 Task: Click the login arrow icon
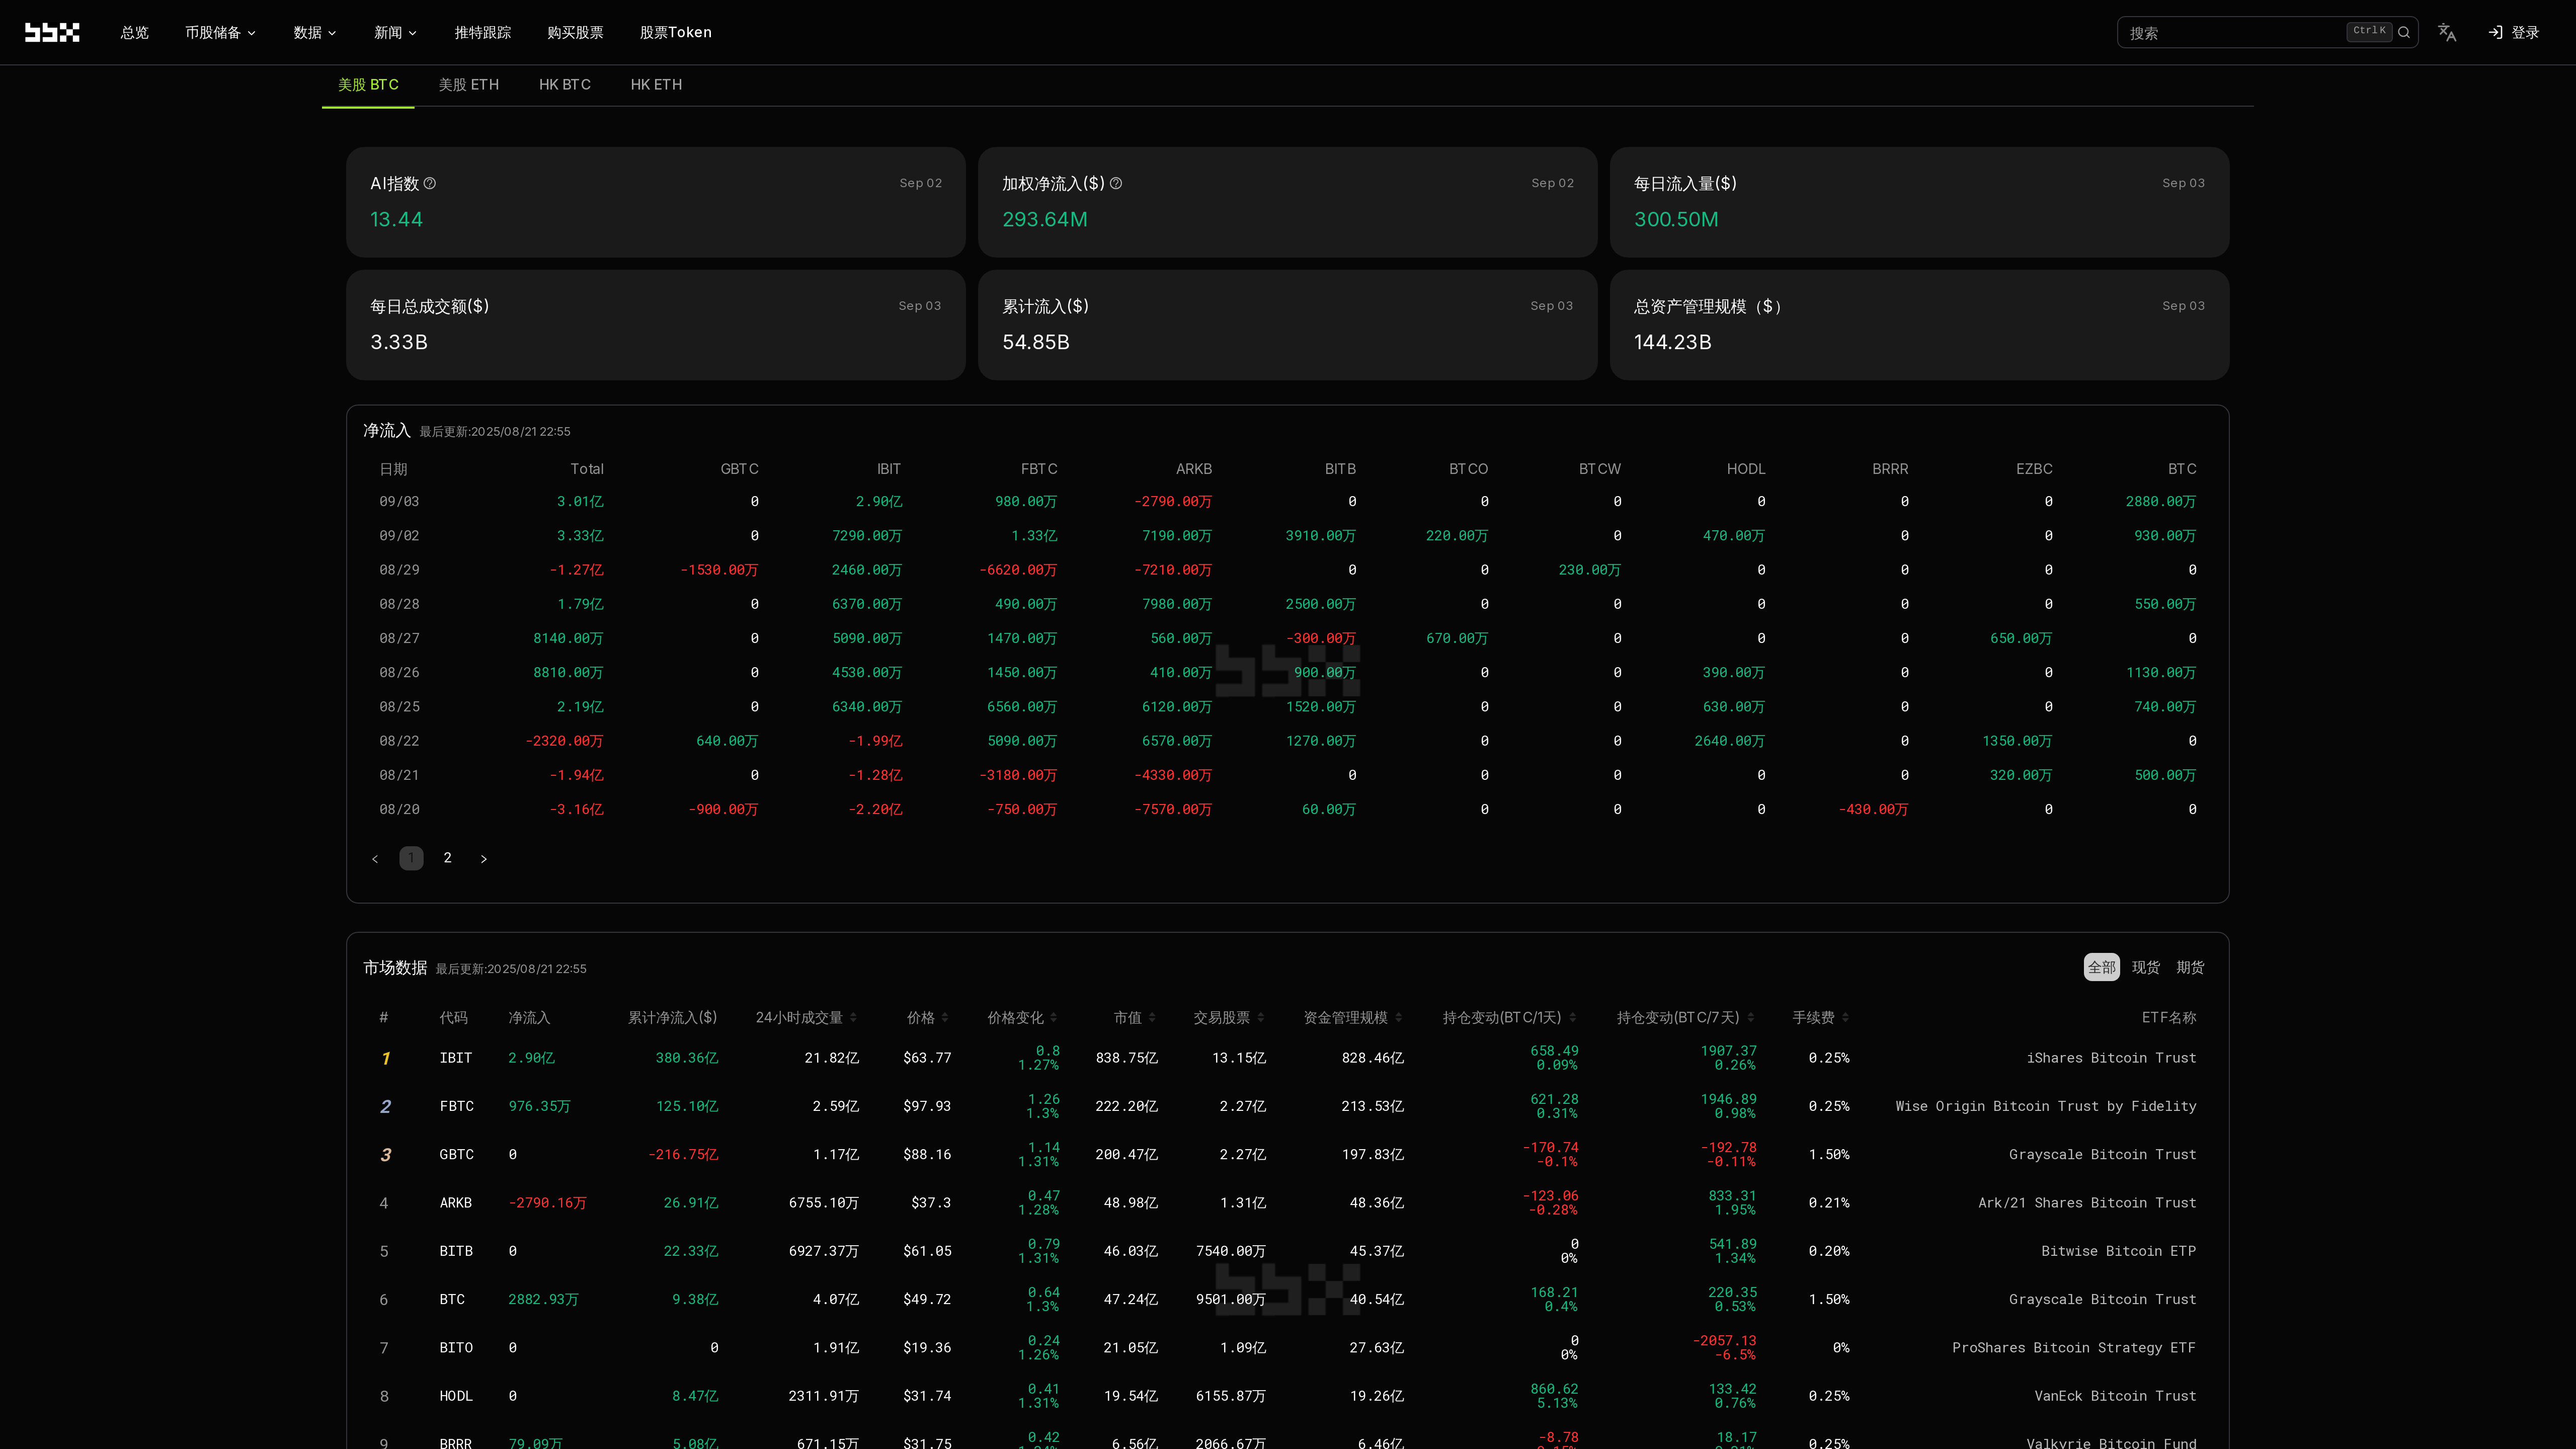[2496, 32]
